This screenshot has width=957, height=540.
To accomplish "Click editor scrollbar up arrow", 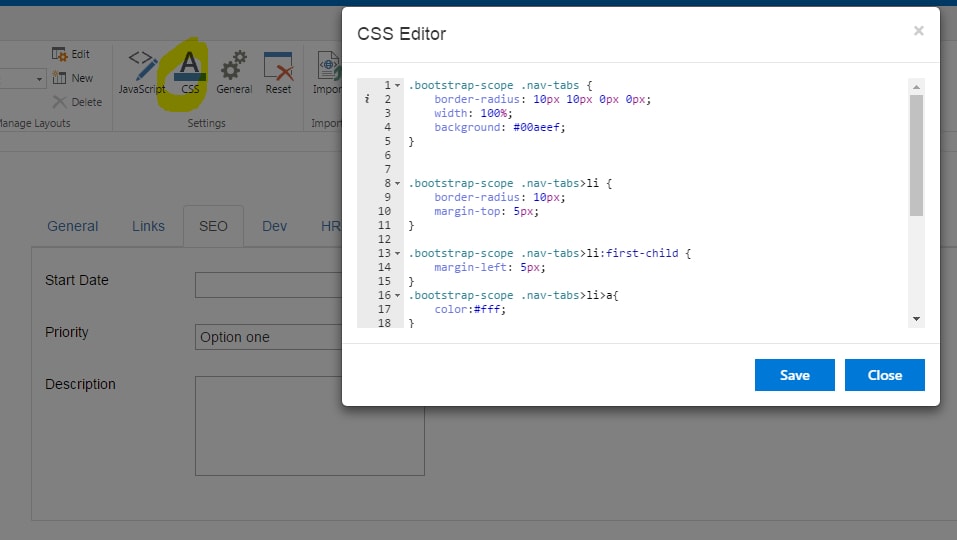I will point(916,87).
